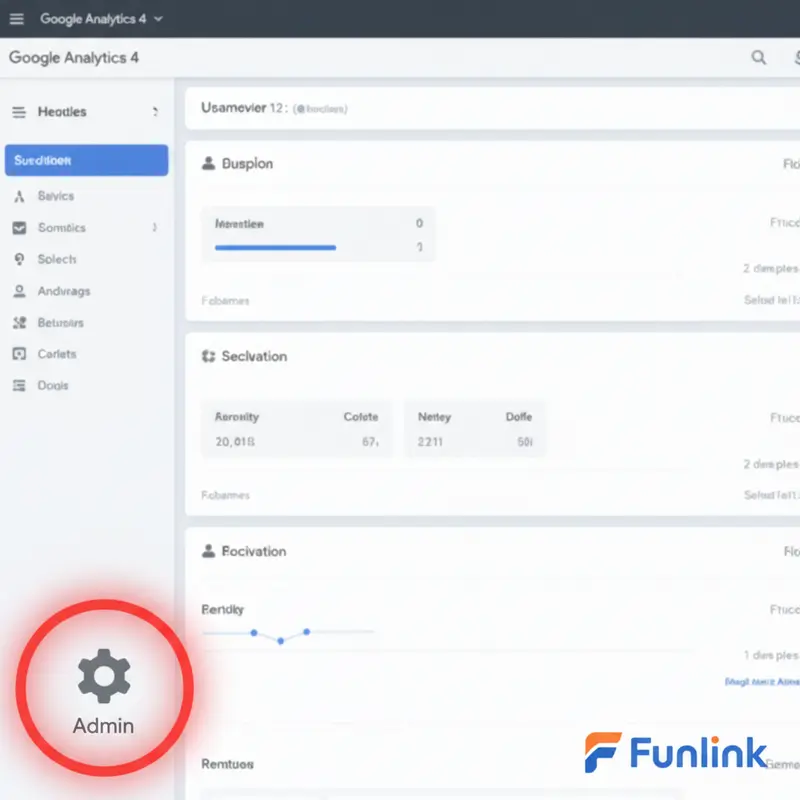Screen dimensions: 800x800
Task: Select the Betursirs audience icon
Action: pos(22,322)
